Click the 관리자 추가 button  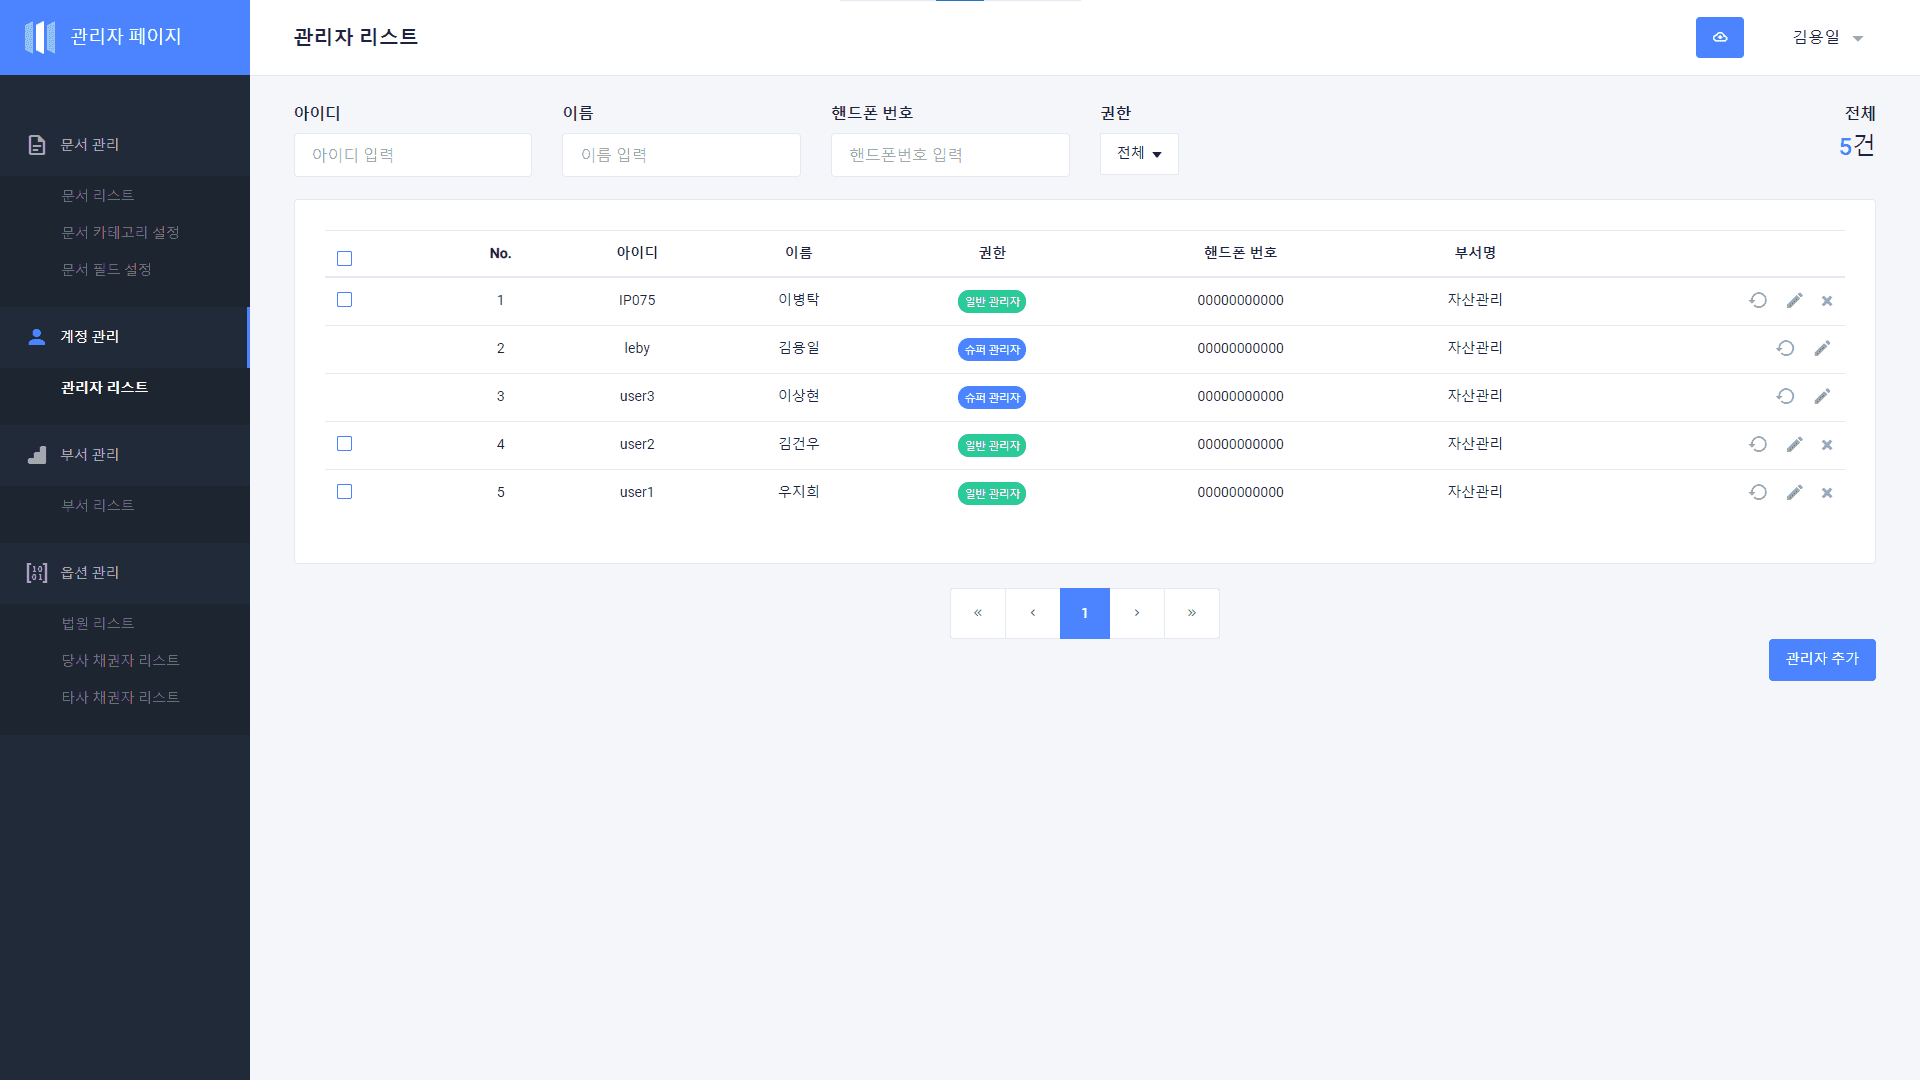point(1822,660)
